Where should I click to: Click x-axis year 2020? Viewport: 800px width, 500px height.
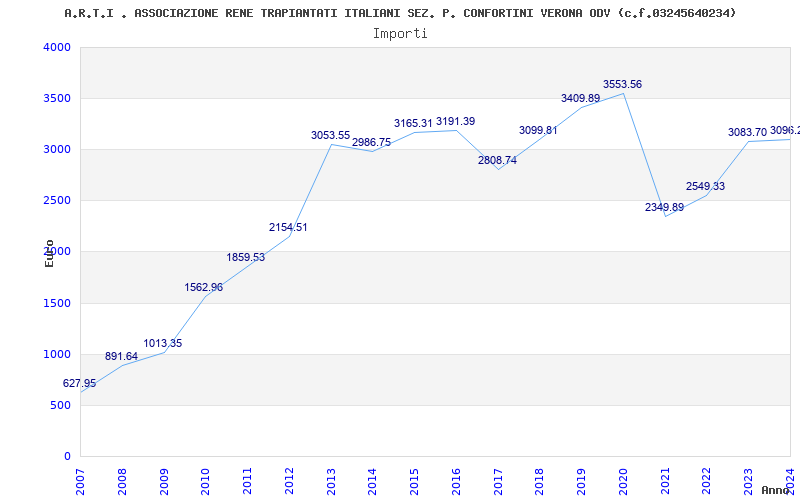click(623, 482)
